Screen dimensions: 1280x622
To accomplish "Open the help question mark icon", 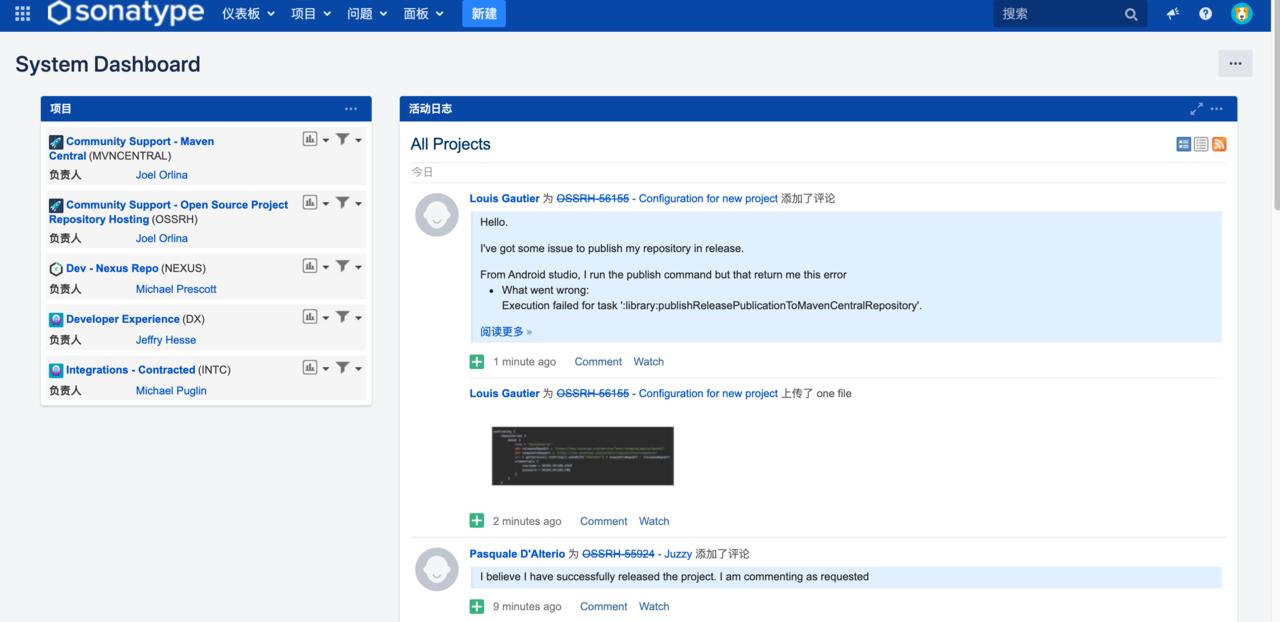I will (1206, 14).
